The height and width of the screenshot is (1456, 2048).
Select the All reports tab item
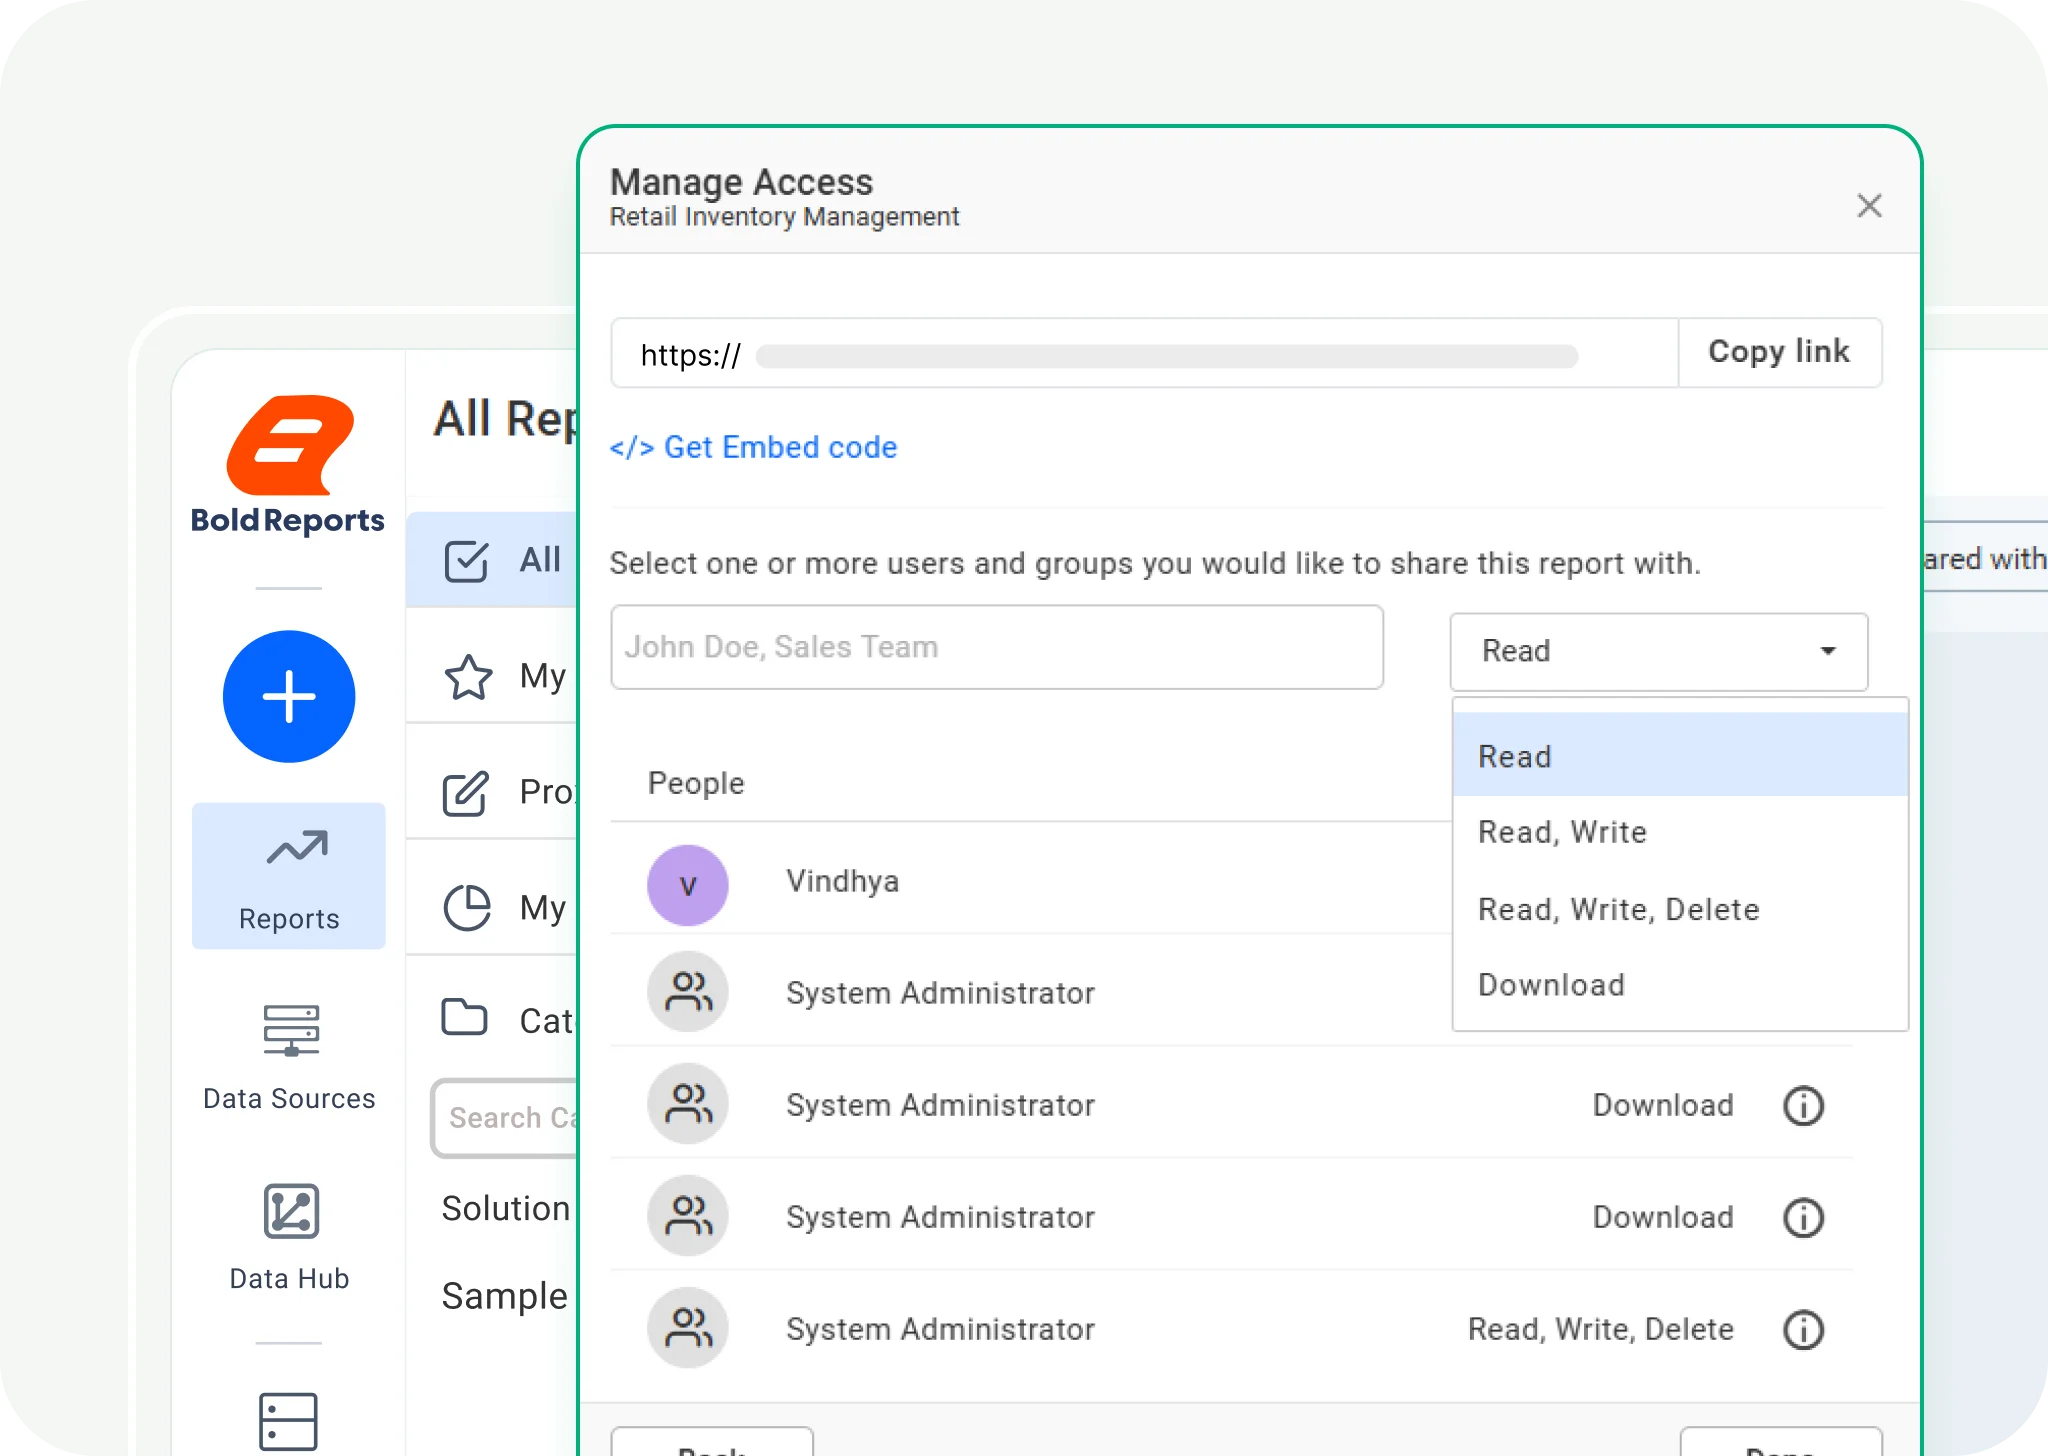(500, 560)
